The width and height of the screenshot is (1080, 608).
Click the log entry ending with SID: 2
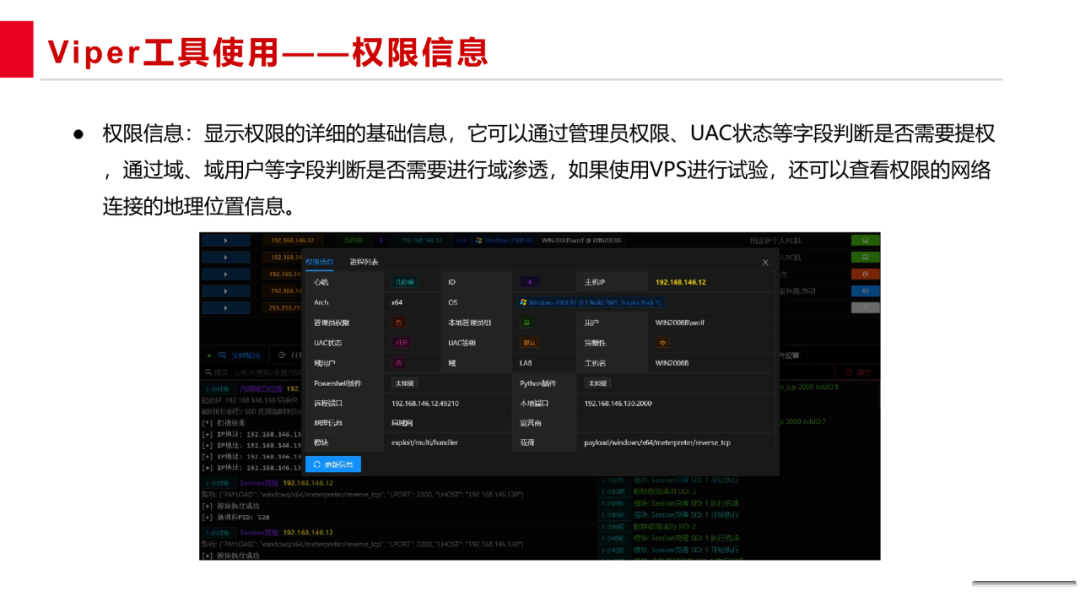(x=665, y=526)
